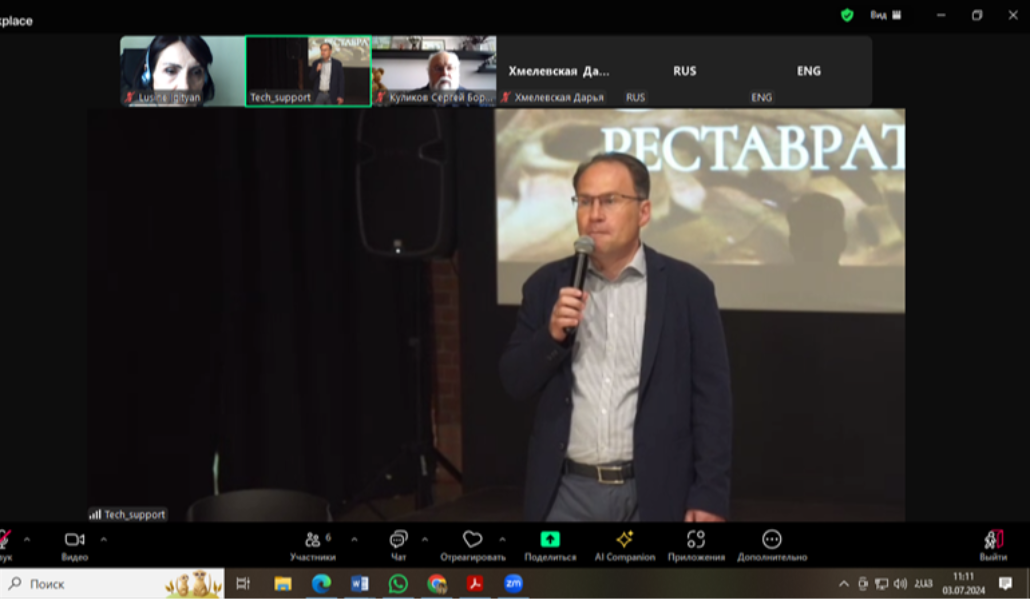Open WhatsApp from the taskbar
This screenshot has height=600, width=1030.
[398, 583]
